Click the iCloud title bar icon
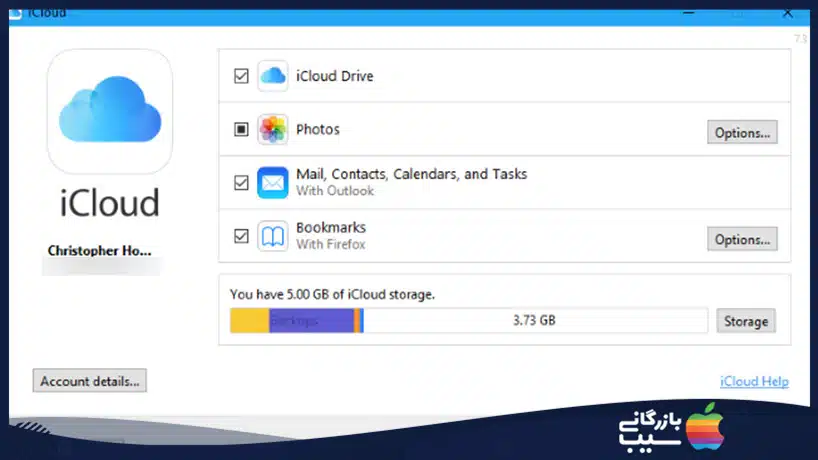The height and width of the screenshot is (460, 818). pos(15,13)
